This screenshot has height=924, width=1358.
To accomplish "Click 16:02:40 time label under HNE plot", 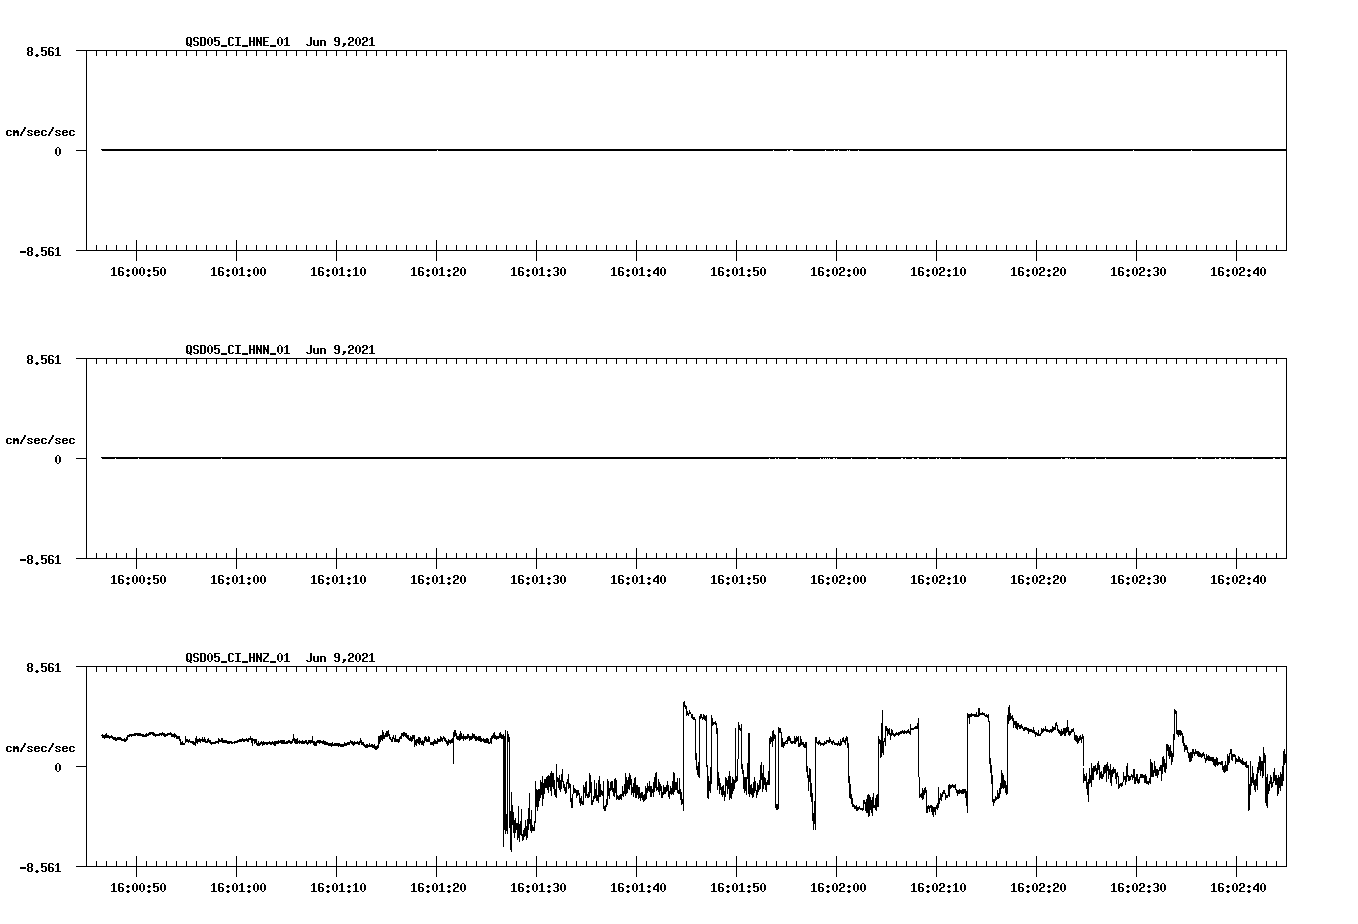I will pos(1238,272).
